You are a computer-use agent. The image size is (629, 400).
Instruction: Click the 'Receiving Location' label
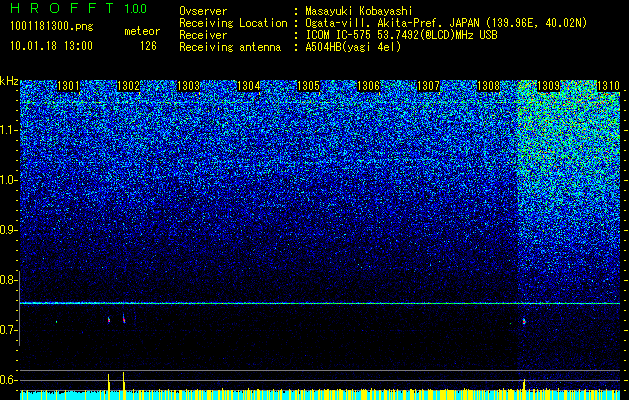click(x=233, y=23)
